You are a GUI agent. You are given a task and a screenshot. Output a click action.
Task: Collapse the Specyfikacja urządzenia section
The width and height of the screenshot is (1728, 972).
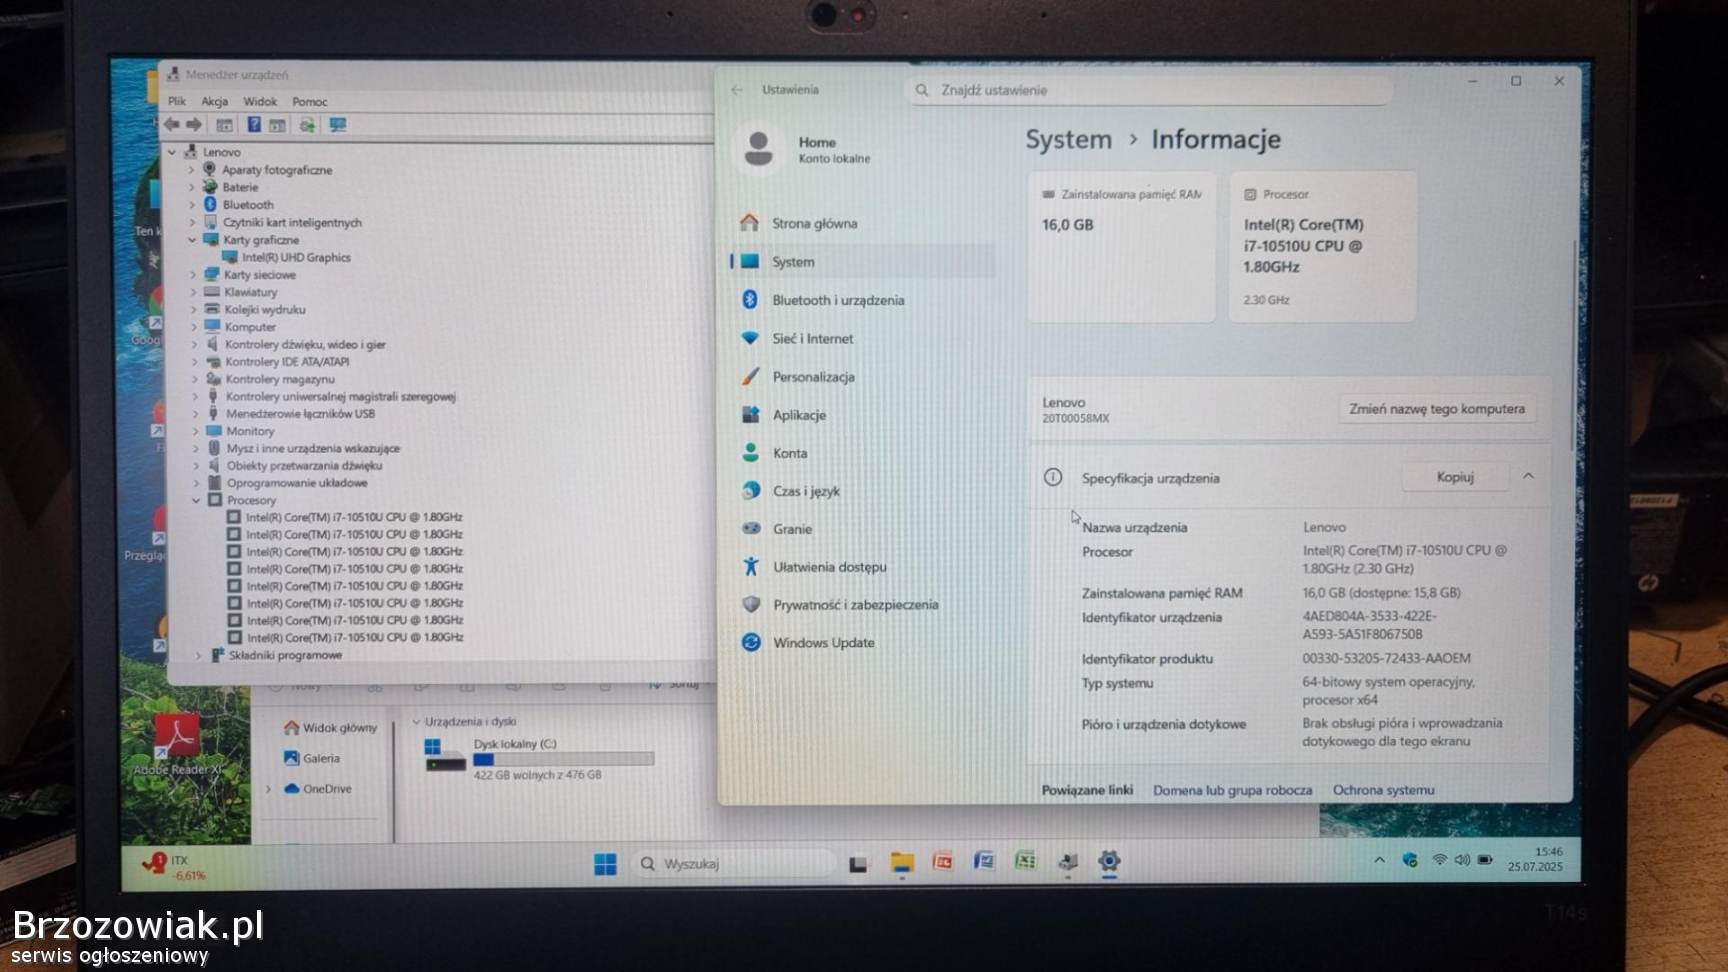point(1528,477)
